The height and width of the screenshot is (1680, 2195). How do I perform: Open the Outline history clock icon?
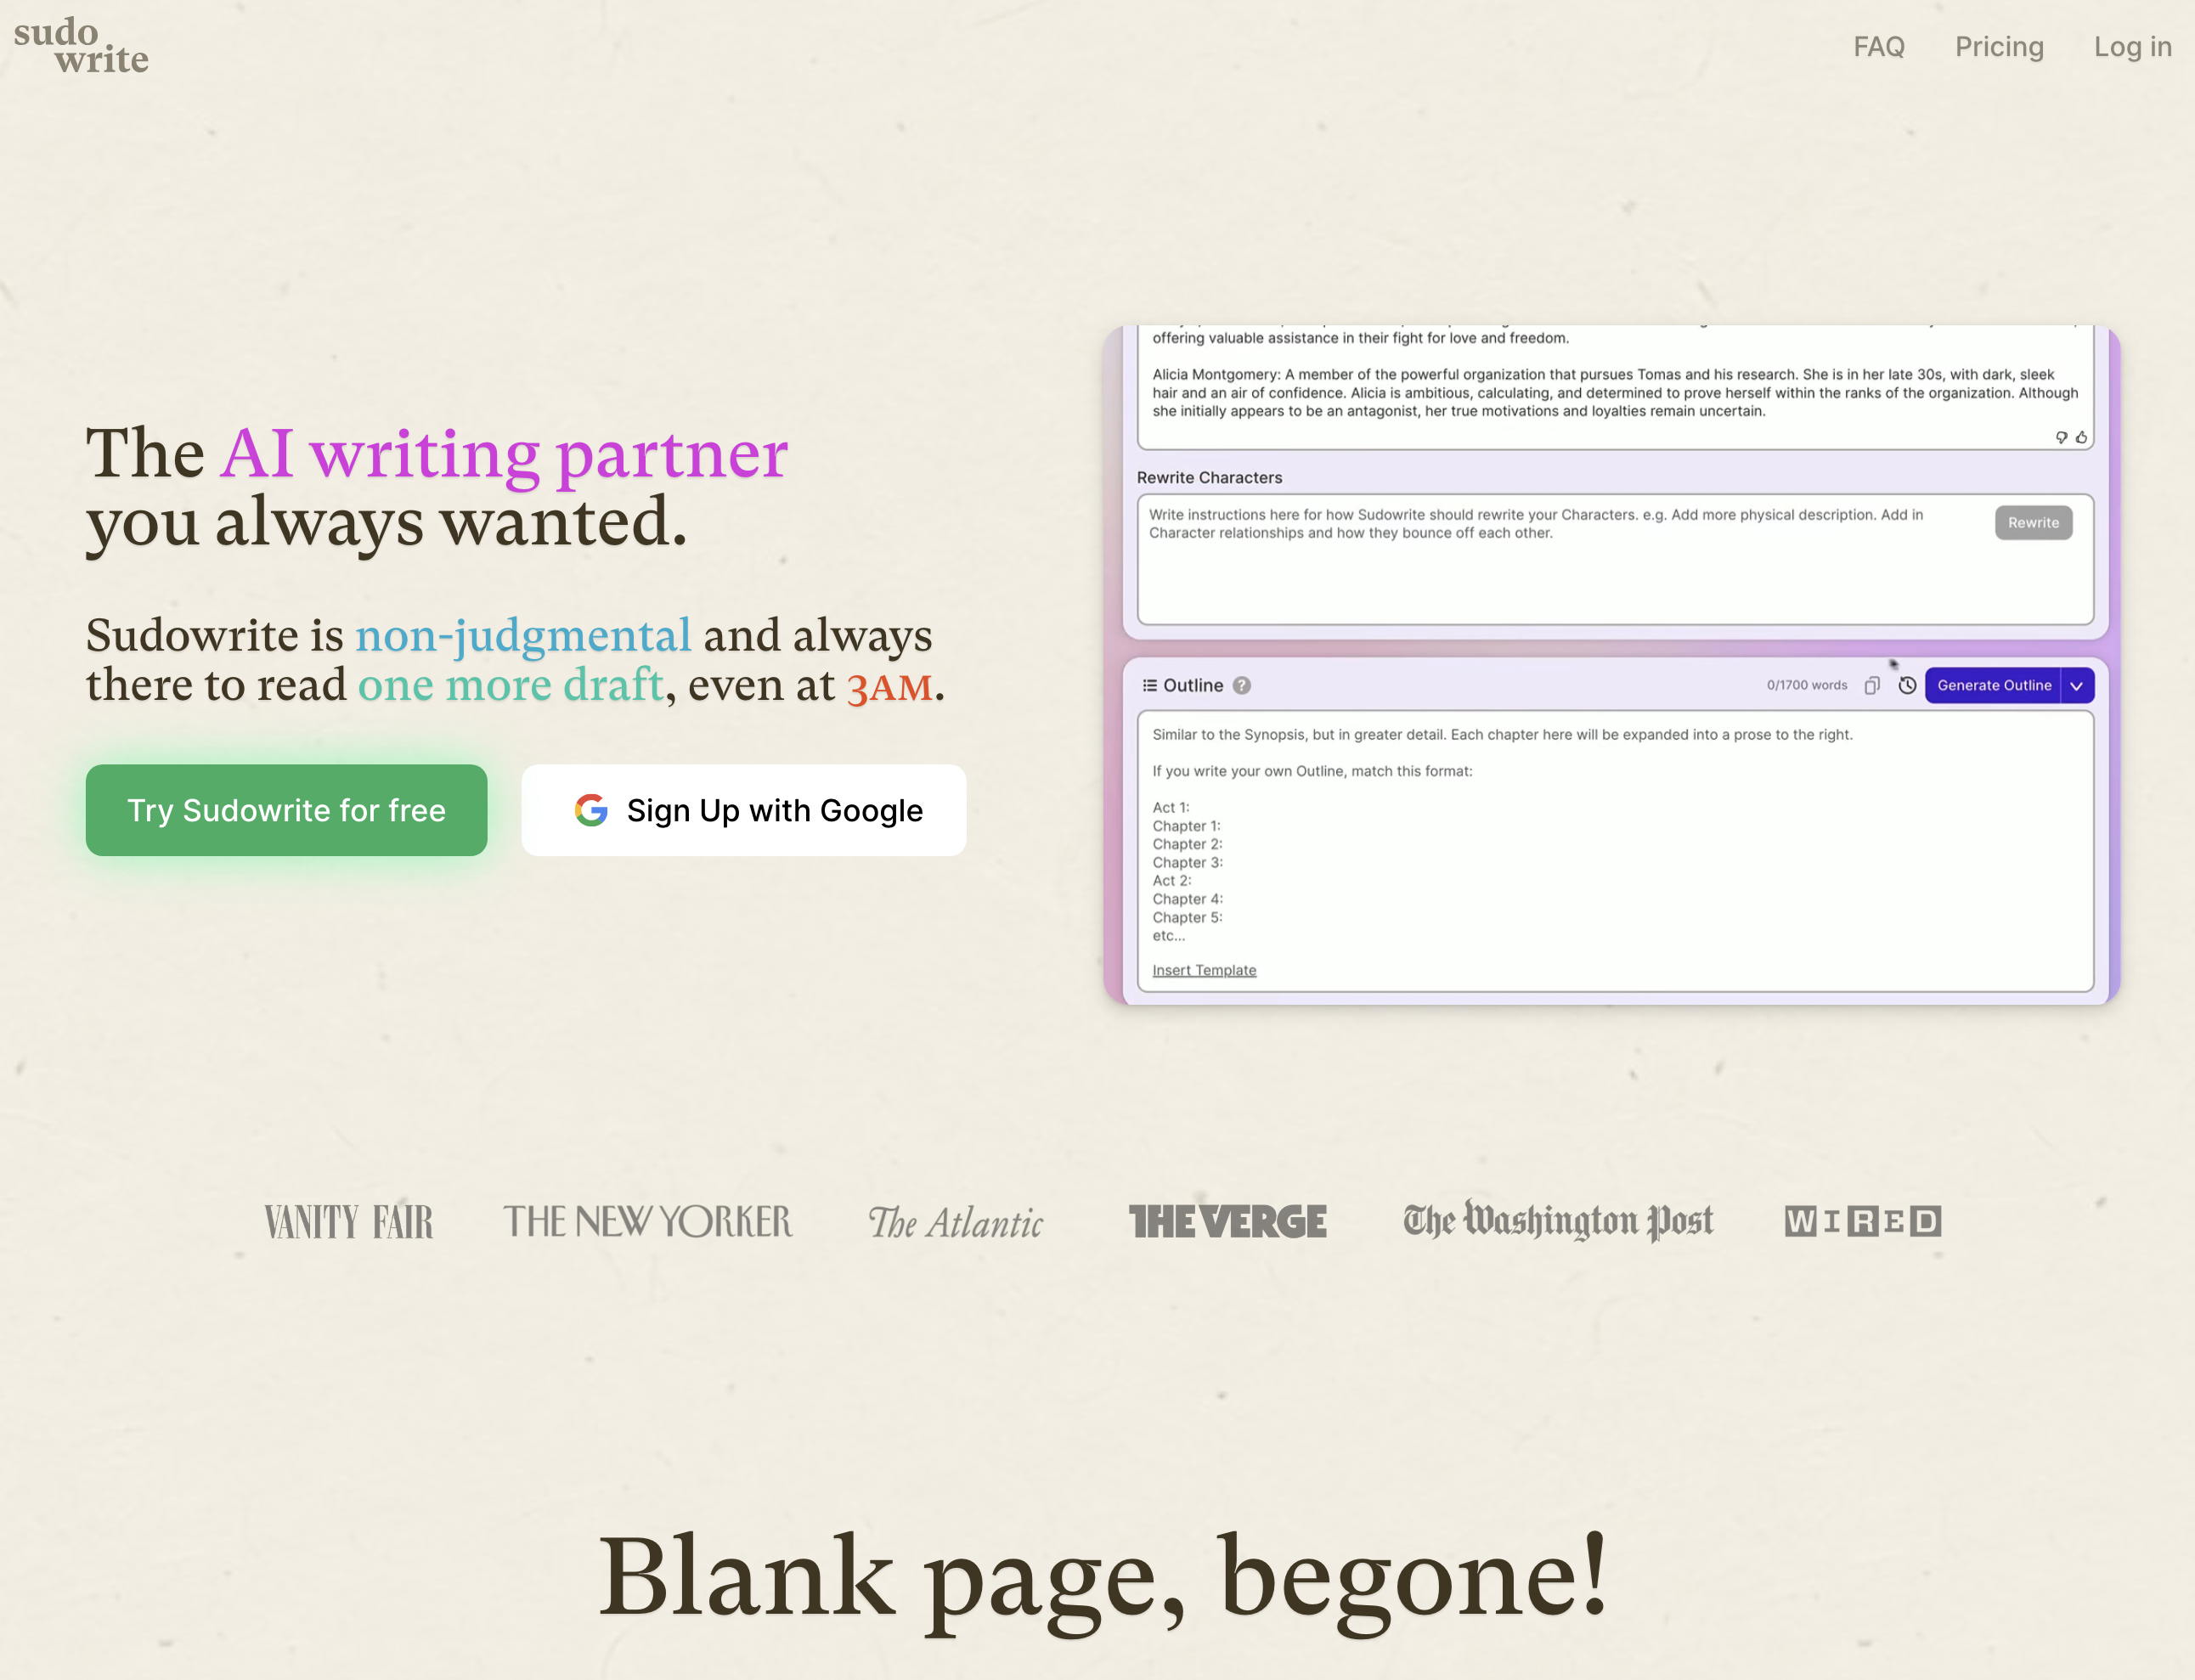click(x=1907, y=686)
